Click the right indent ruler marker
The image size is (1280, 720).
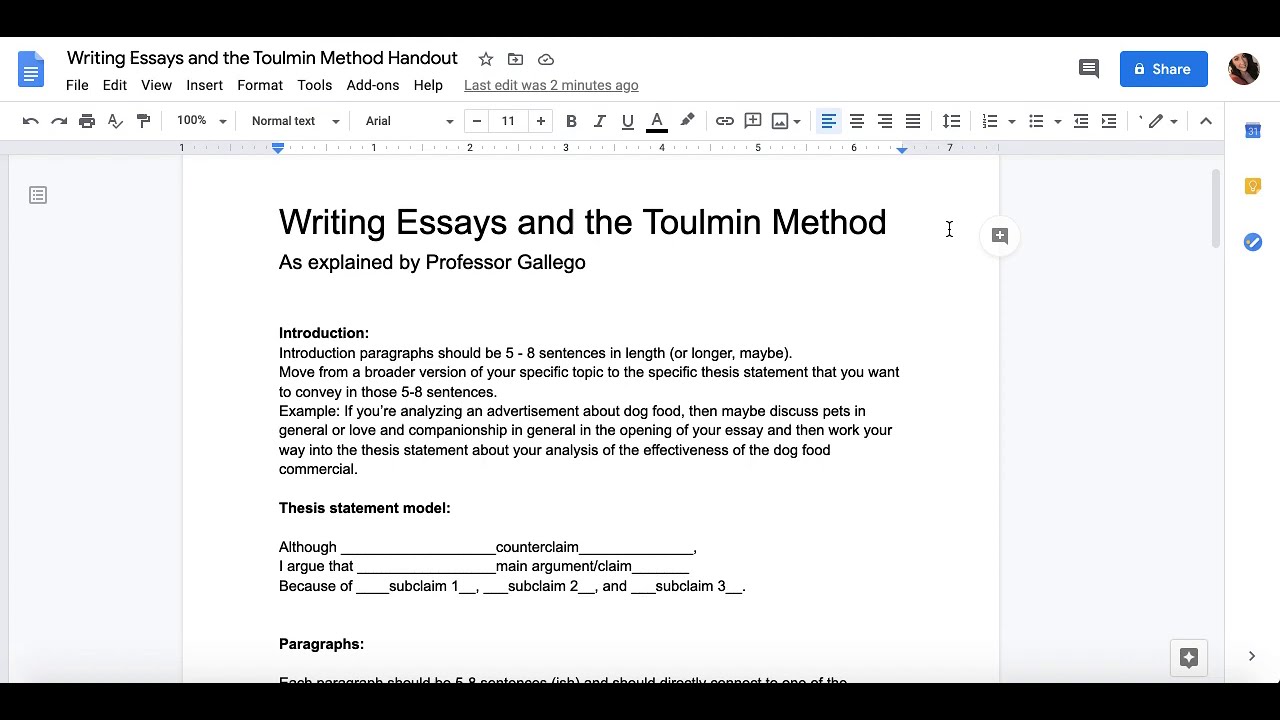tap(902, 148)
